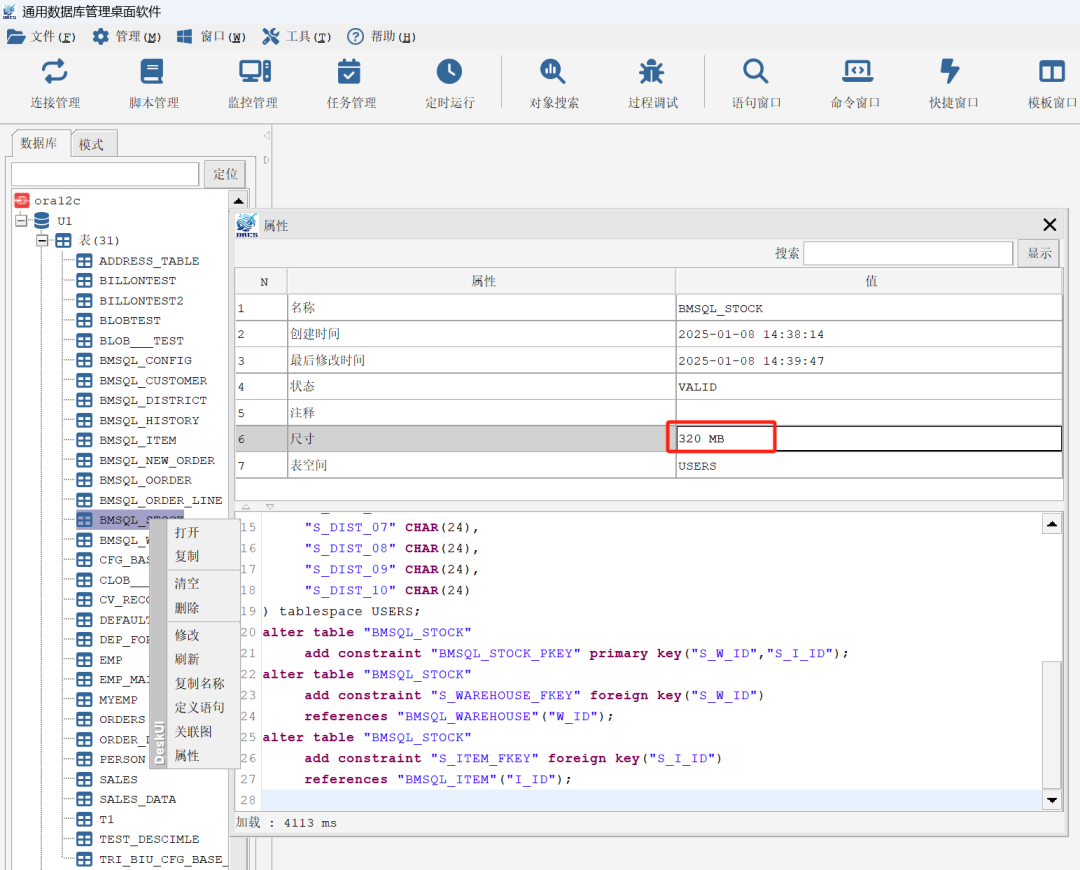
Task: Open the 对象搜索 object search icon
Action: [553, 72]
